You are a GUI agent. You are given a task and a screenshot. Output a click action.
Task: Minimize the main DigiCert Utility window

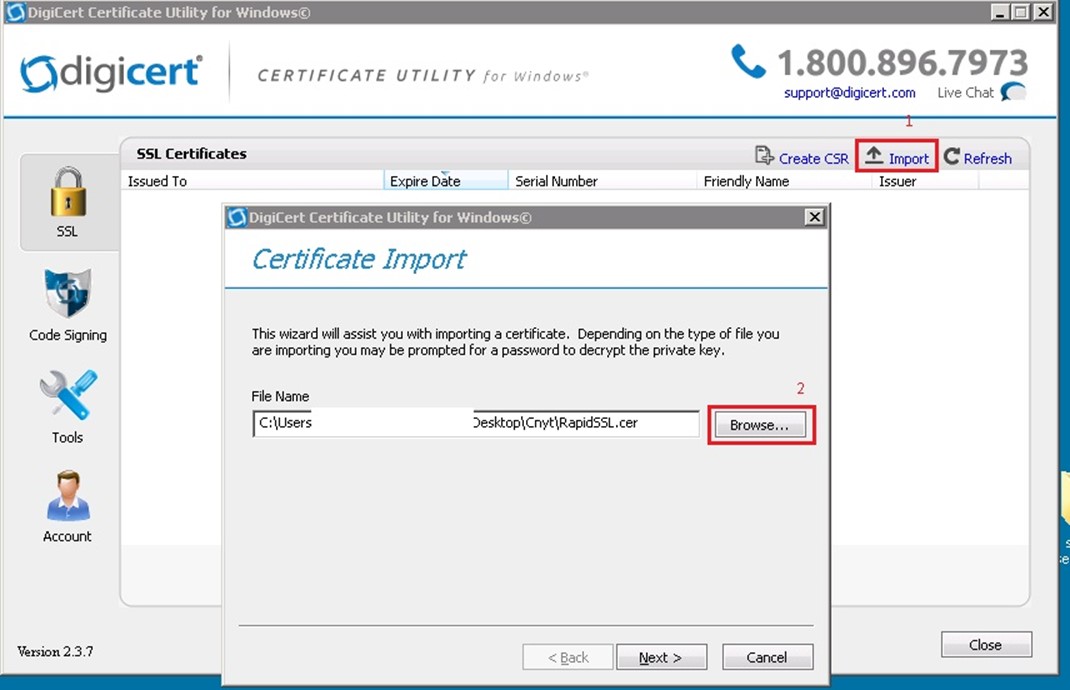(1000, 12)
